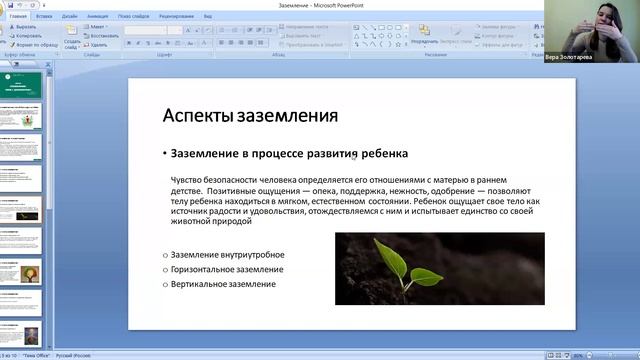
Task: Open the Шрифт group dialog launcher
Action: (211, 54)
